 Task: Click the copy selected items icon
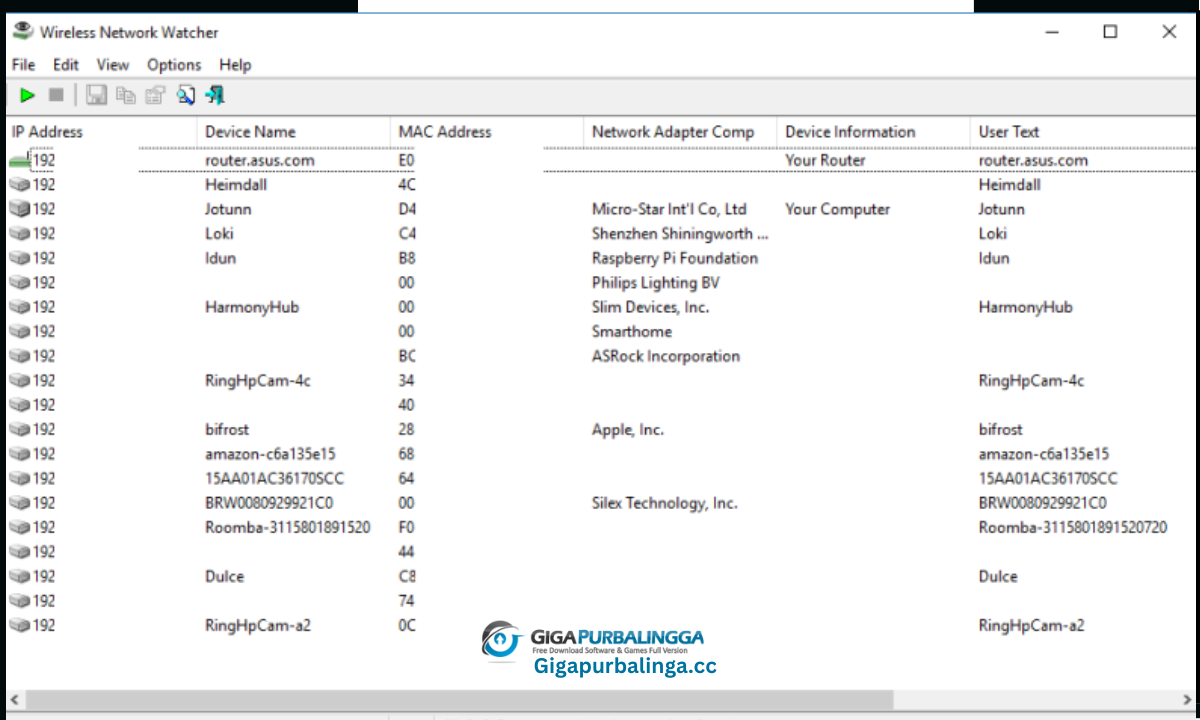pos(125,96)
